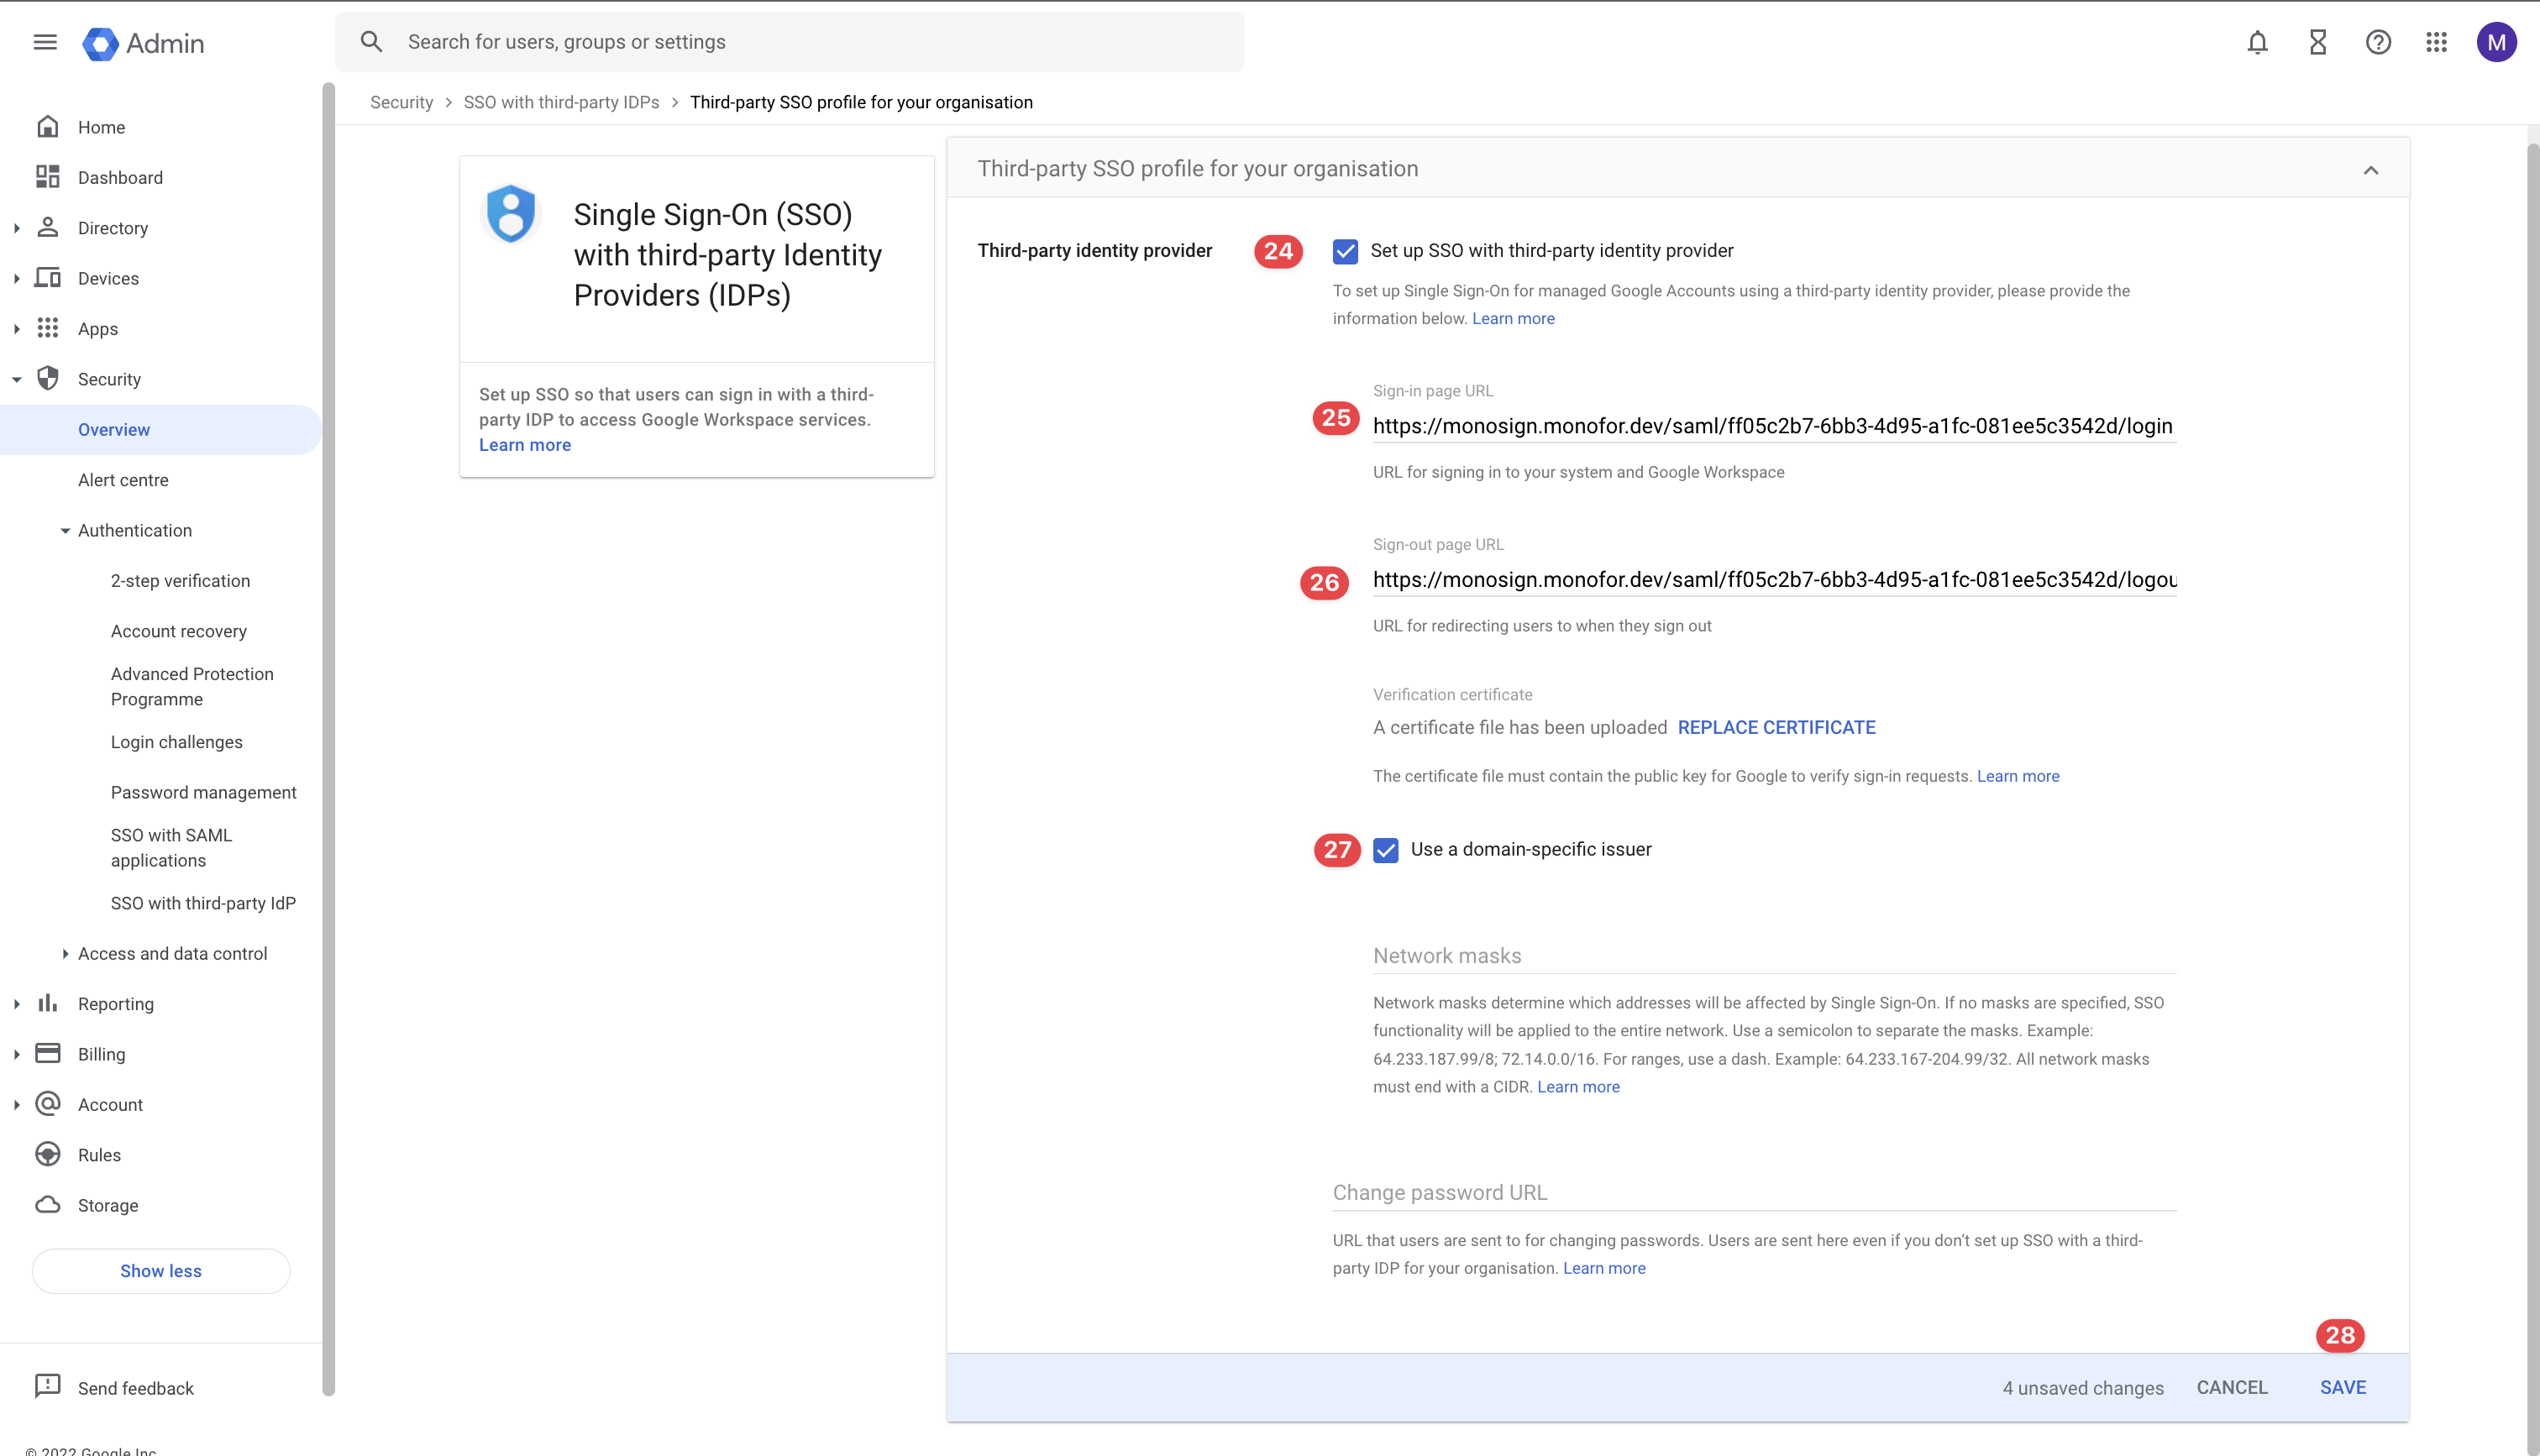
Task: Click the Storage cloud icon
Action: tap(48, 1205)
